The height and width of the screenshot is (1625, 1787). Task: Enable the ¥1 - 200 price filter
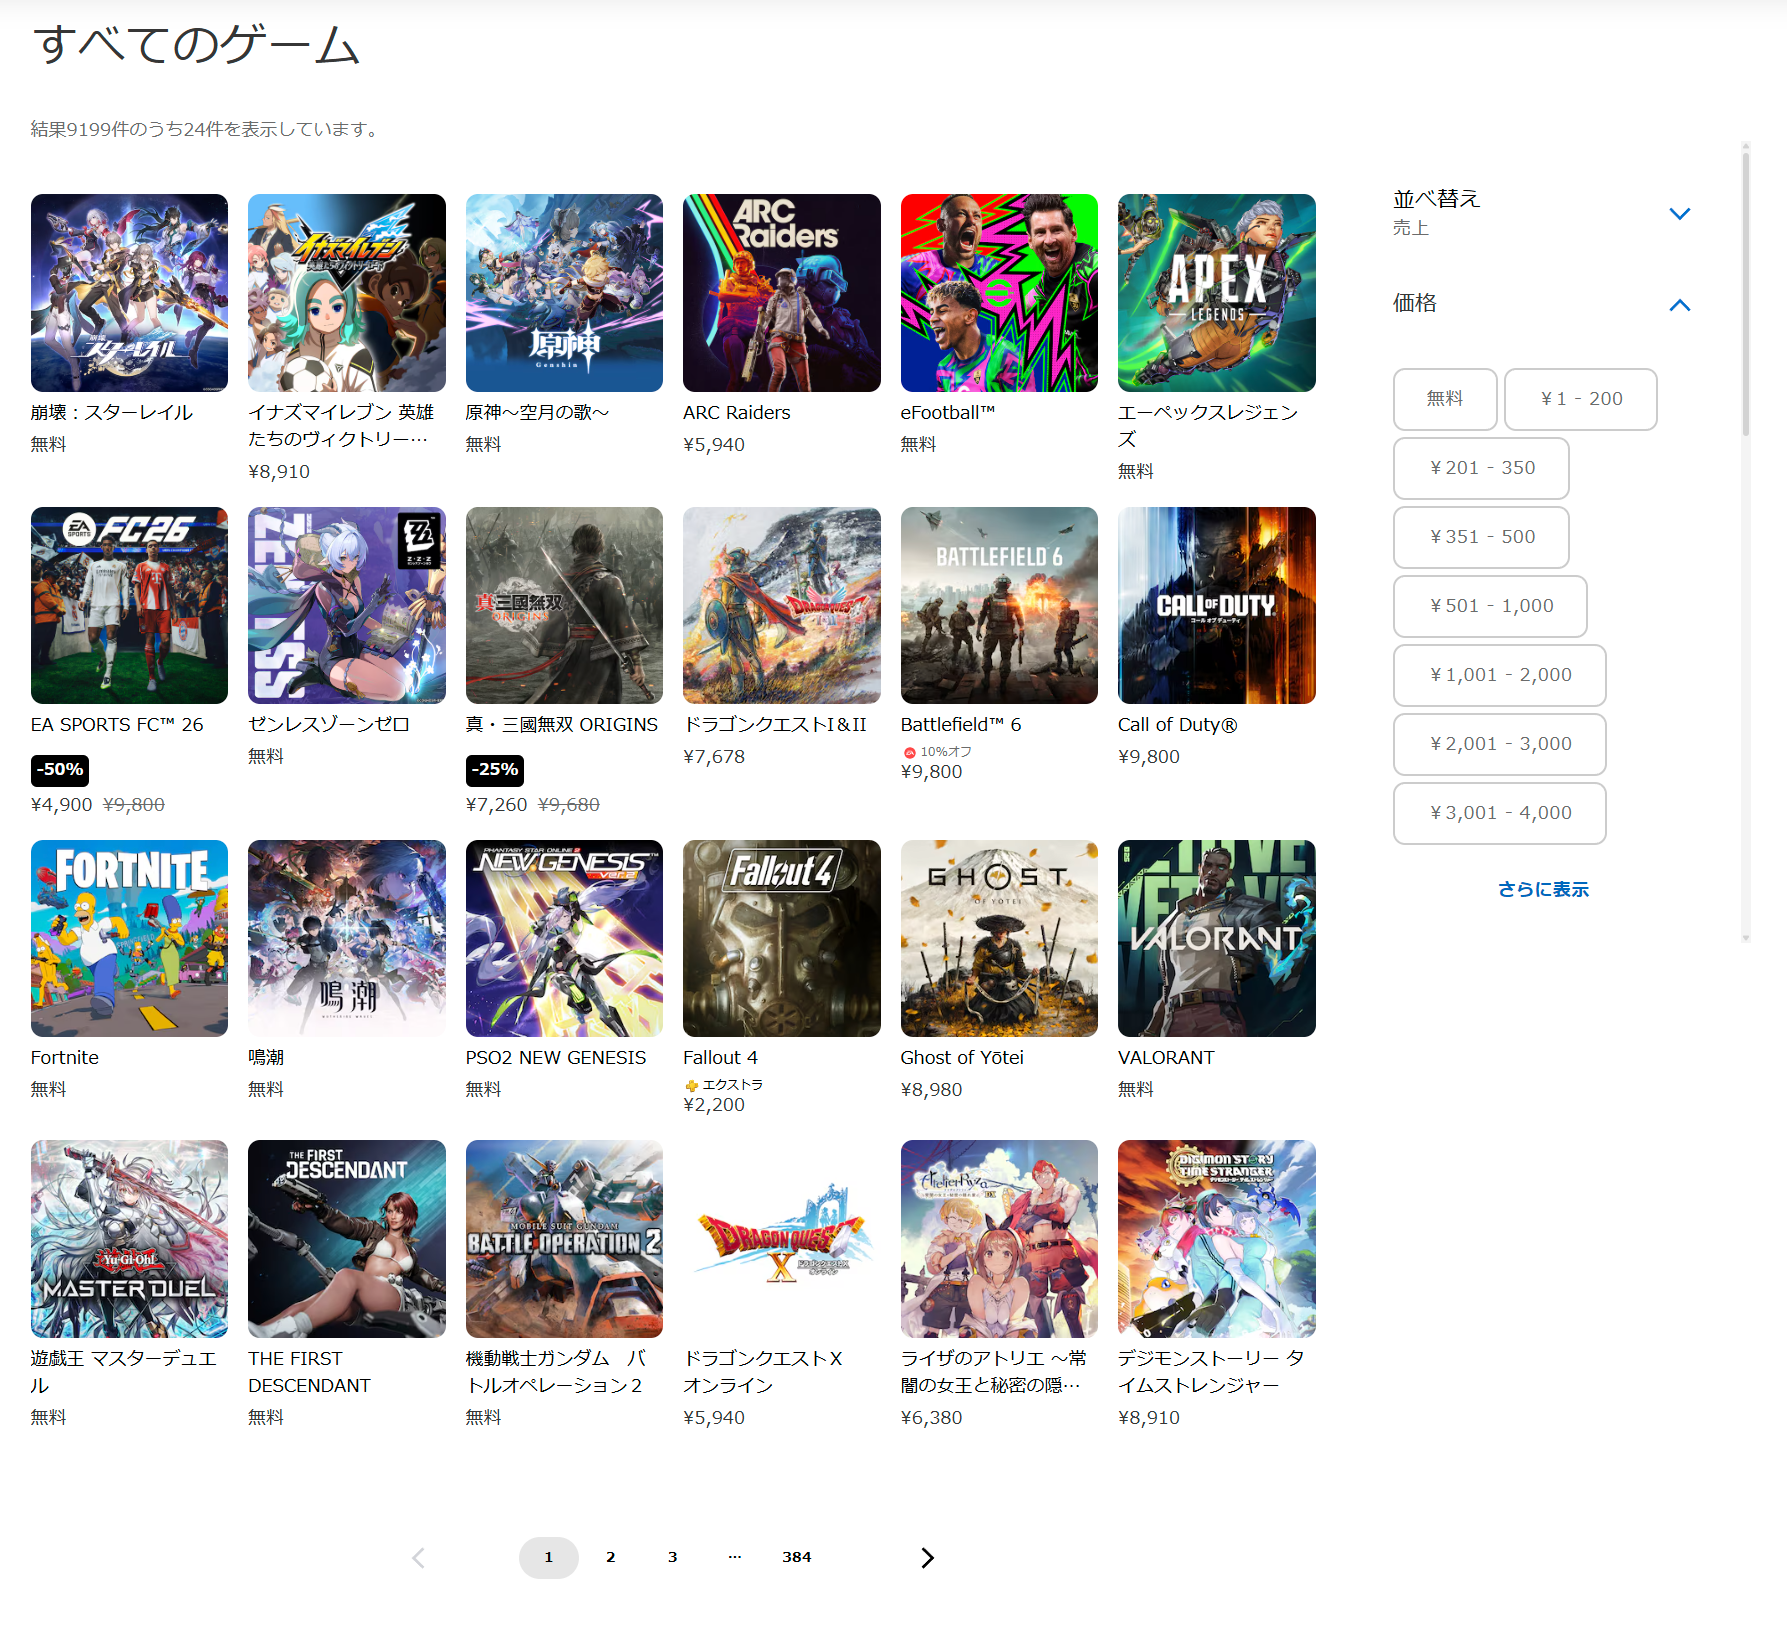click(1580, 399)
